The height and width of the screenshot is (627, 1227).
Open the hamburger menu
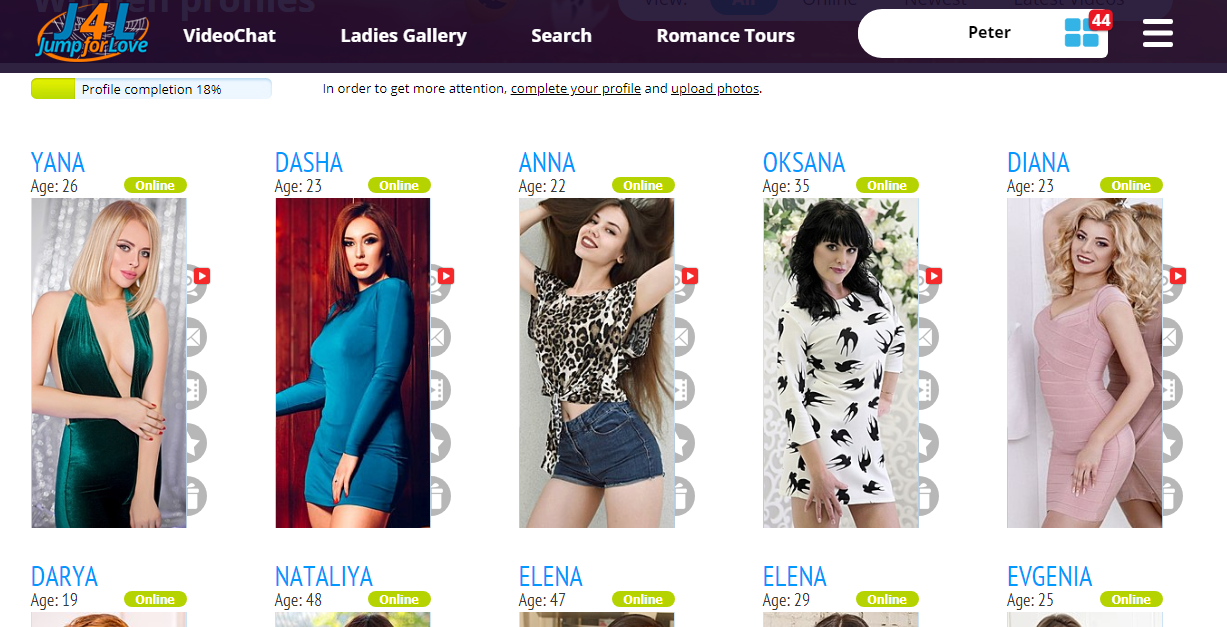pyautogui.click(x=1158, y=34)
